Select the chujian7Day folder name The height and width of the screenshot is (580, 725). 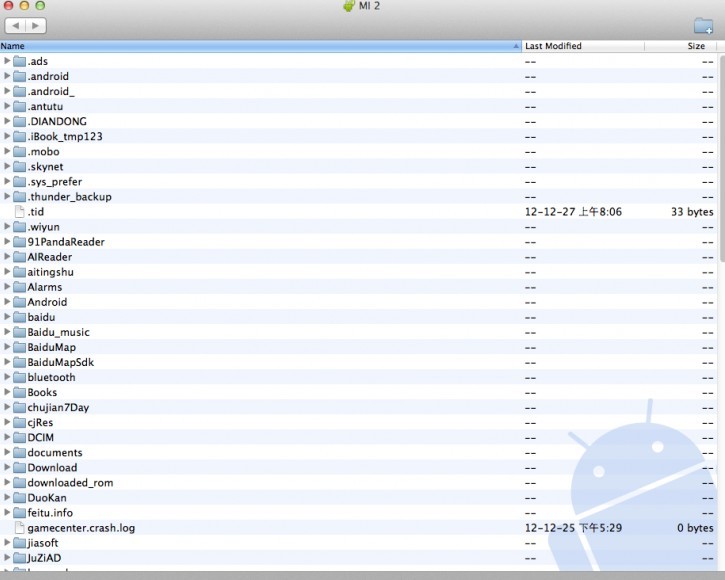pos(58,407)
